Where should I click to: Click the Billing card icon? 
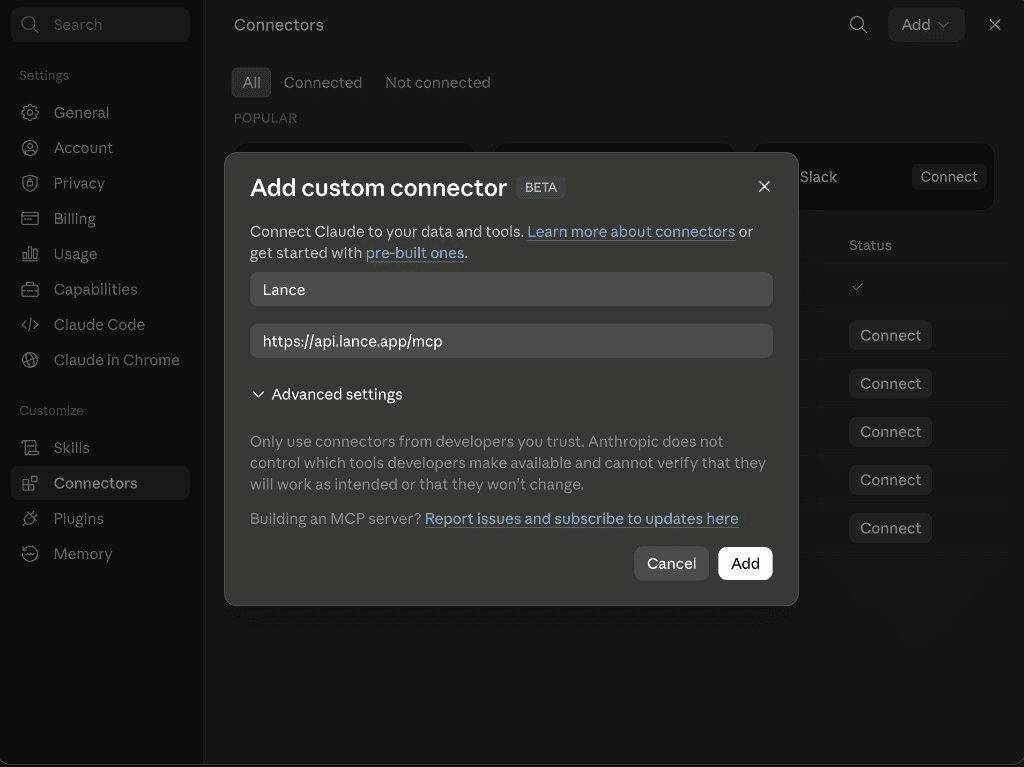click(x=30, y=218)
